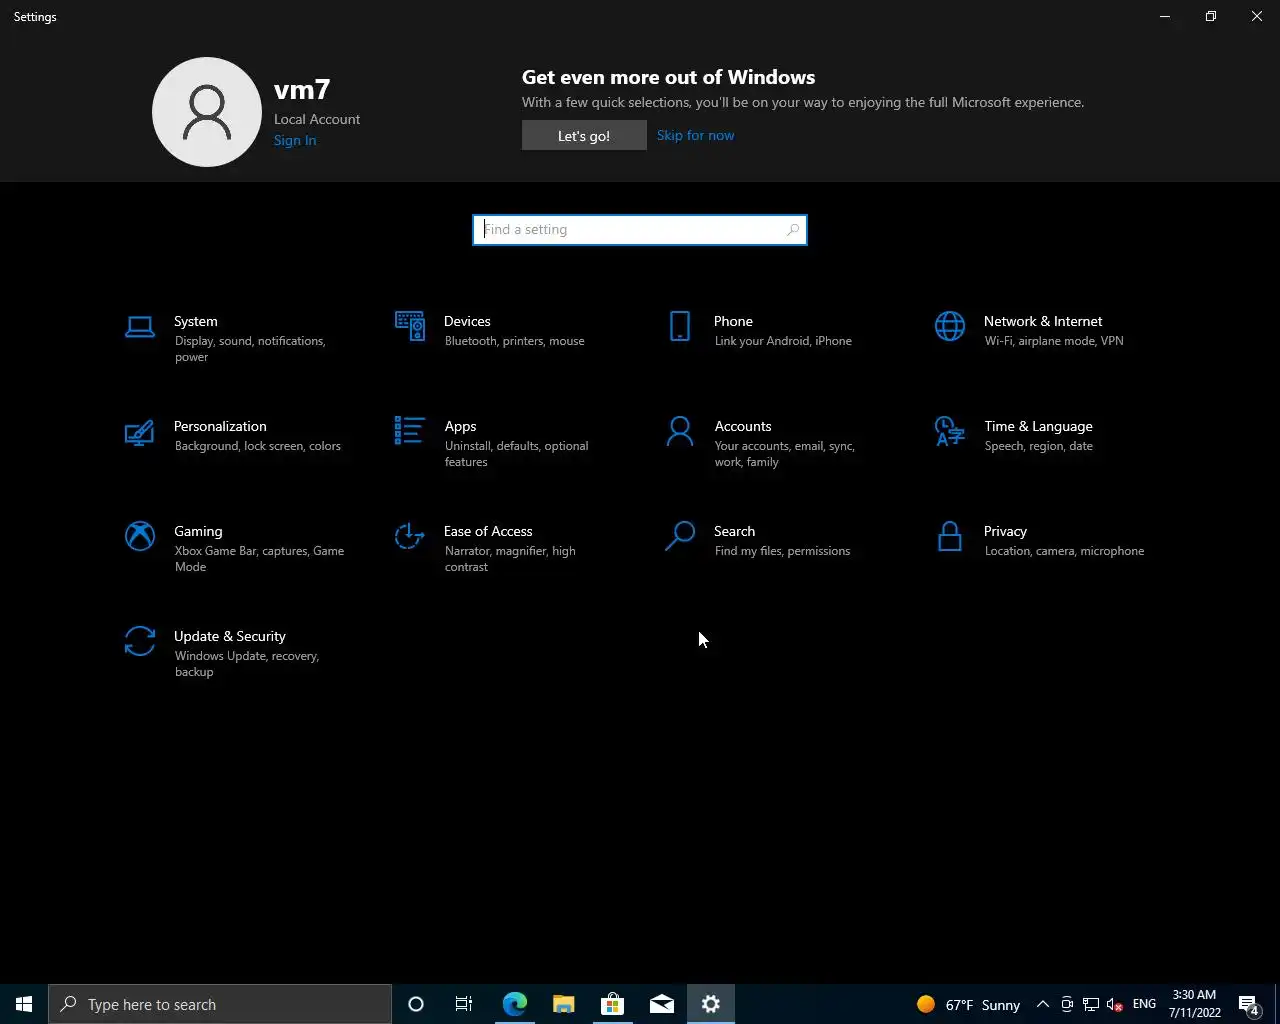
Task: Open the Personalization paintbrush icon
Action: coord(139,431)
